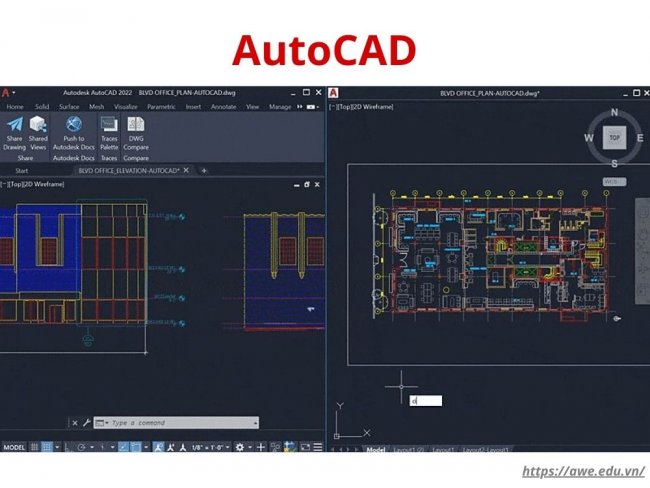
Task: Click the TOP face of the ViewCube
Action: (x=614, y=137)
